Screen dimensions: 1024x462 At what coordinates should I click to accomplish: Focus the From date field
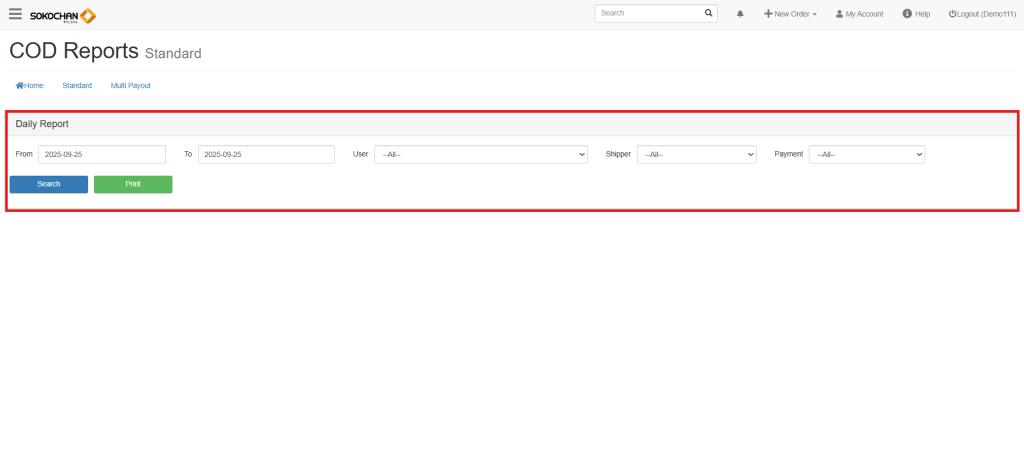101,154
